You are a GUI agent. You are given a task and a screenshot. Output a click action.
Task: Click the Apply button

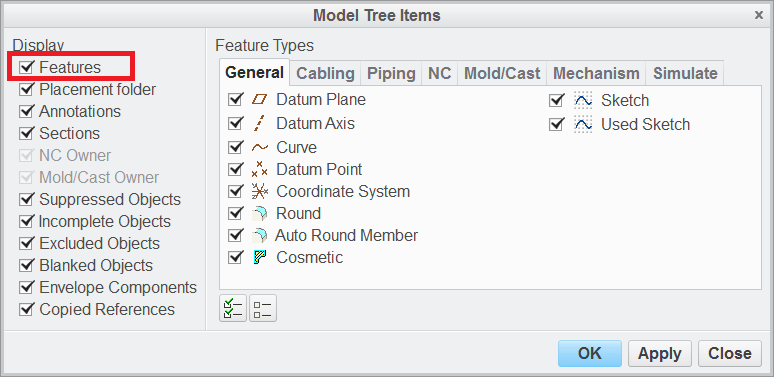click(x=660, y=353)
